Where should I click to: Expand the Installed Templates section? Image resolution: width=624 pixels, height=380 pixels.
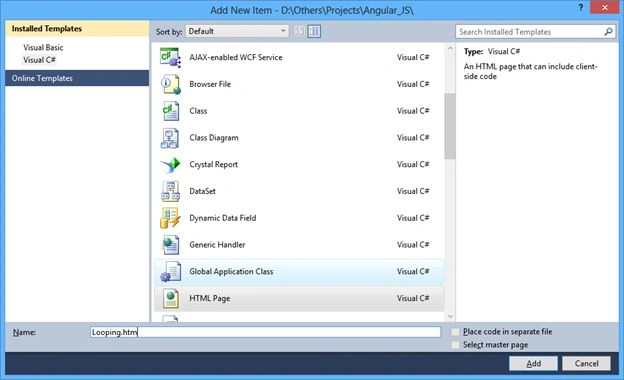(77, 29)
